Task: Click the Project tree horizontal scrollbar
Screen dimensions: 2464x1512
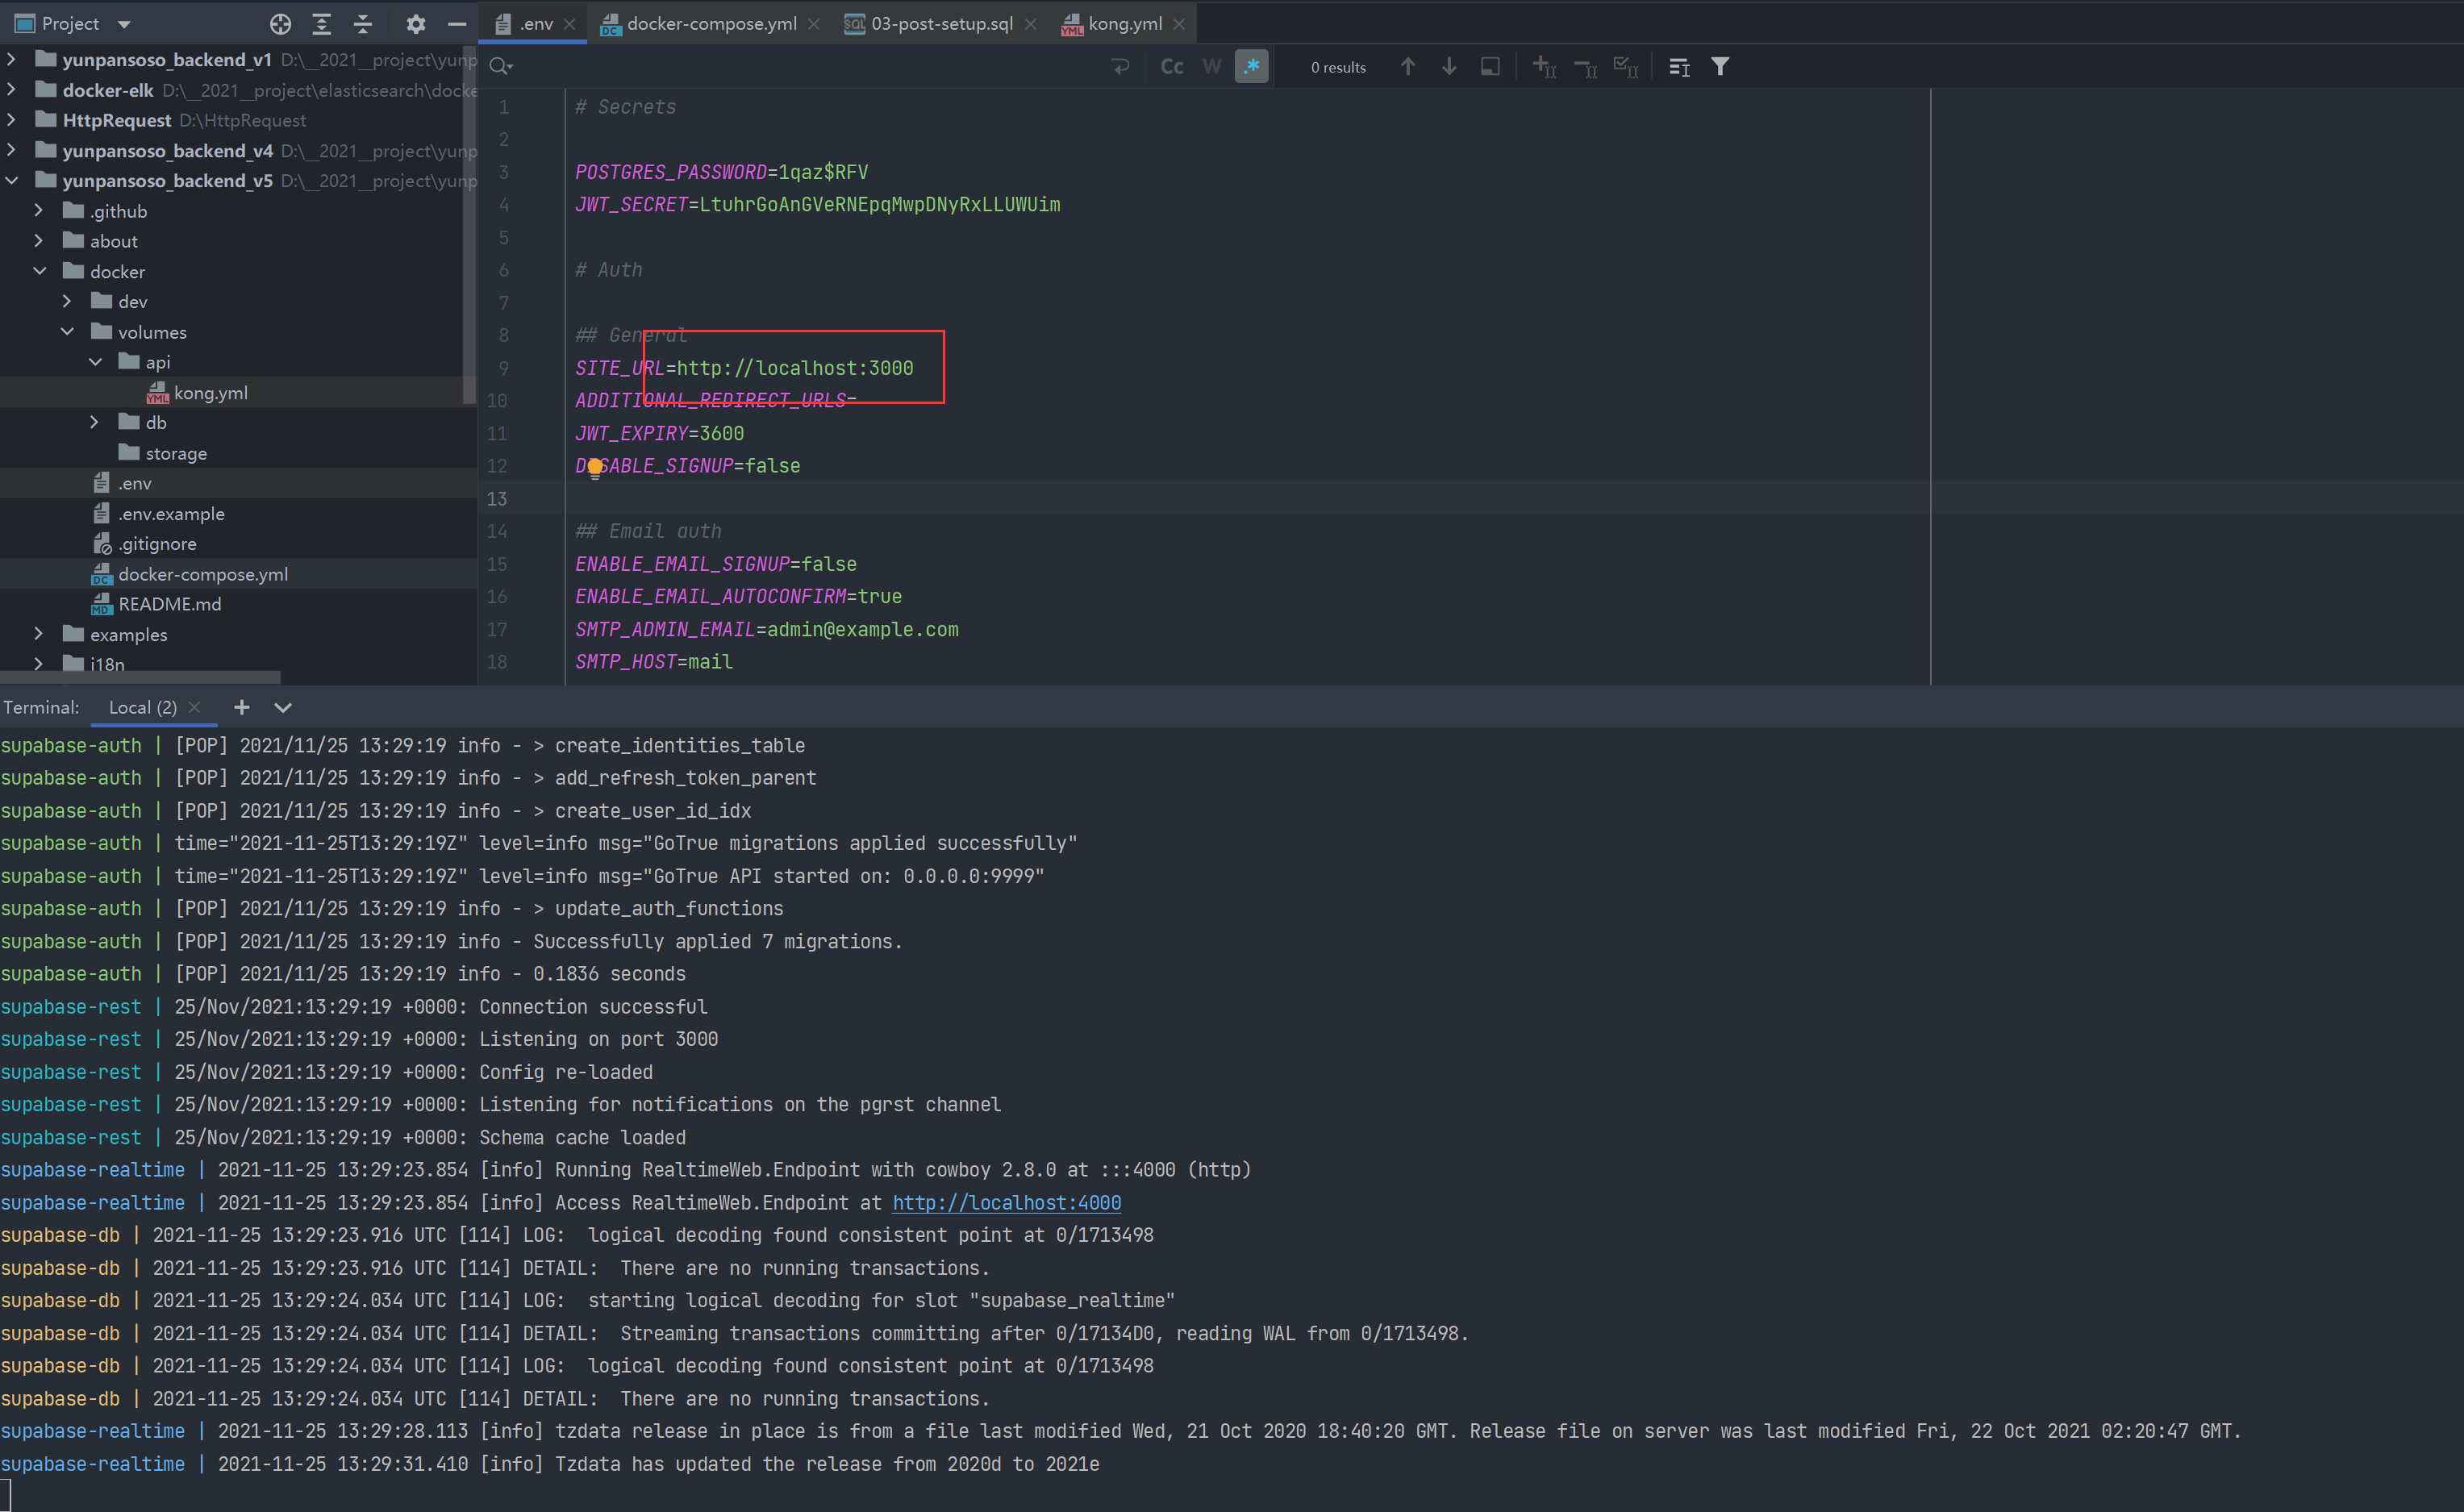Action: pyautogui.click(x=140, y=677)
